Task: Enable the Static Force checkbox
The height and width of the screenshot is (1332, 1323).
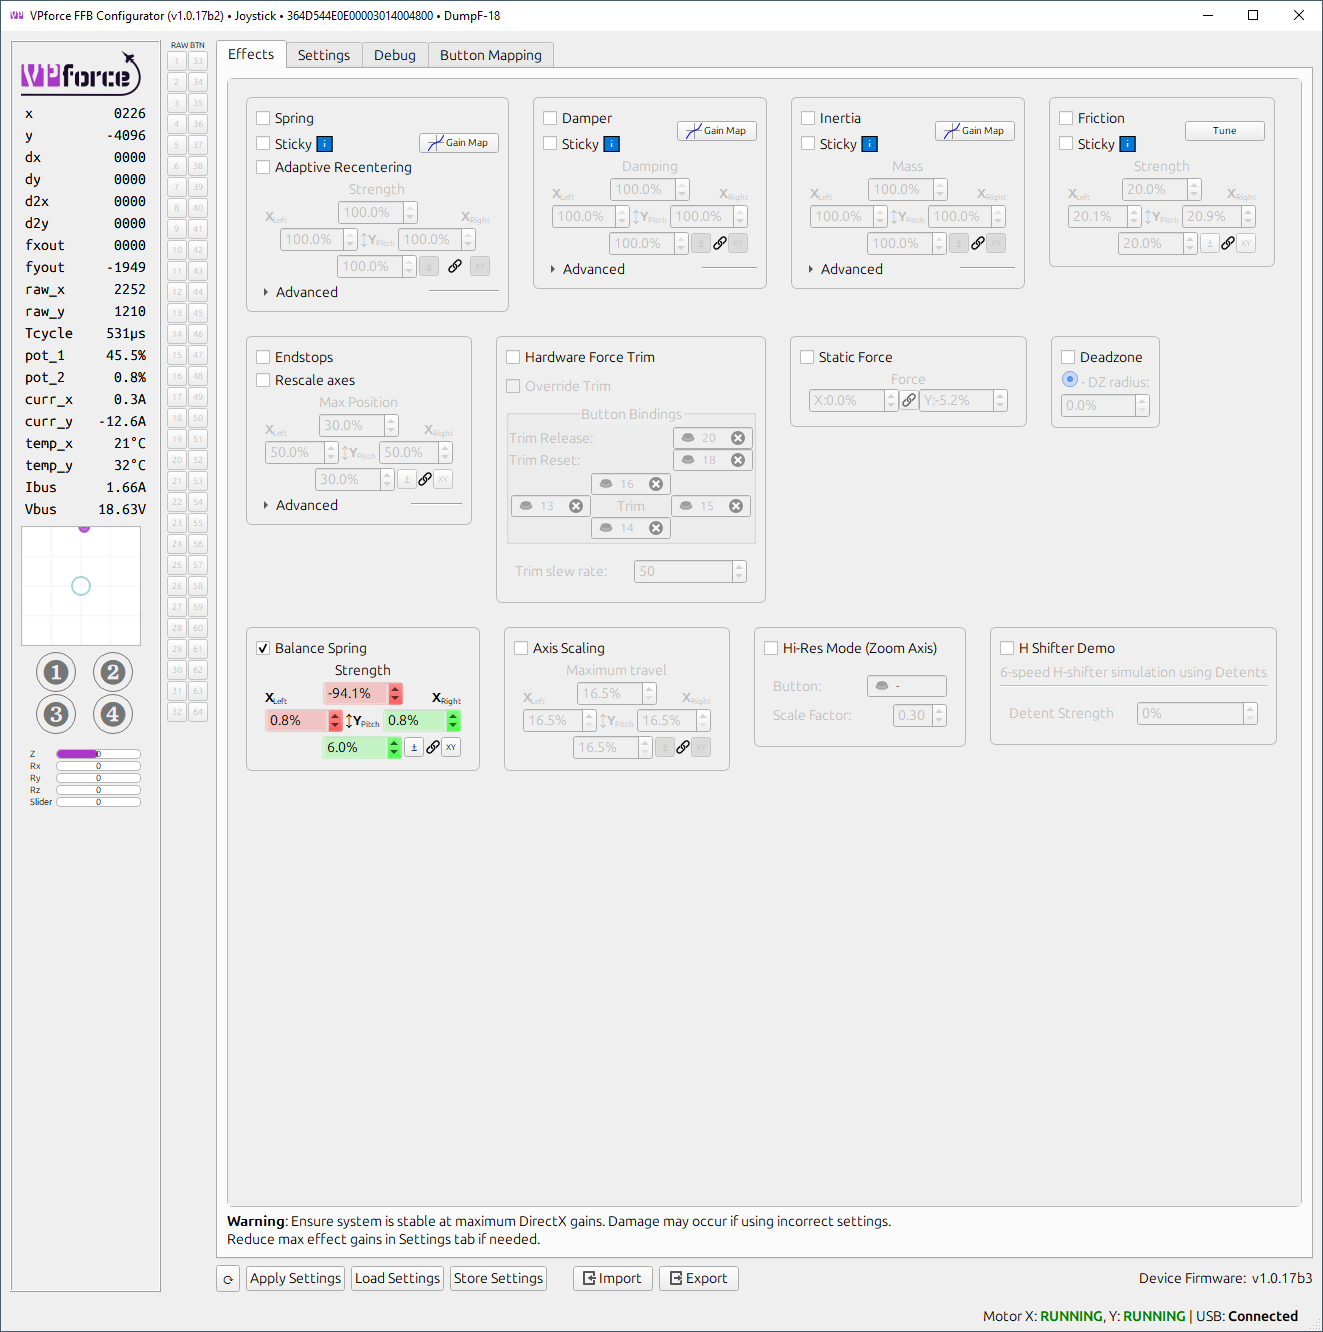Action: [x=807, y=357]
